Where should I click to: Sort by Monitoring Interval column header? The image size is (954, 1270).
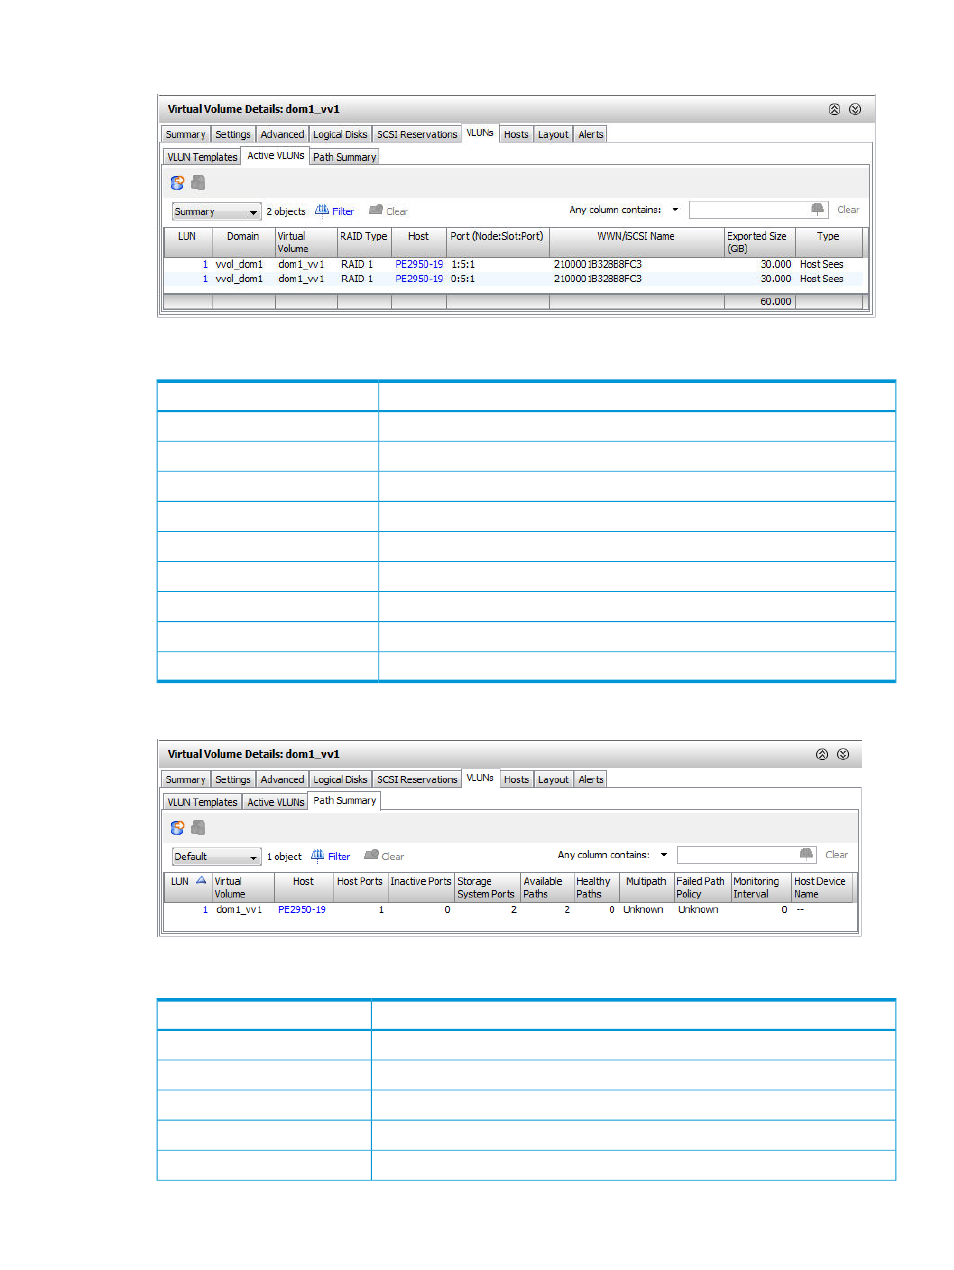click(760, 887)
